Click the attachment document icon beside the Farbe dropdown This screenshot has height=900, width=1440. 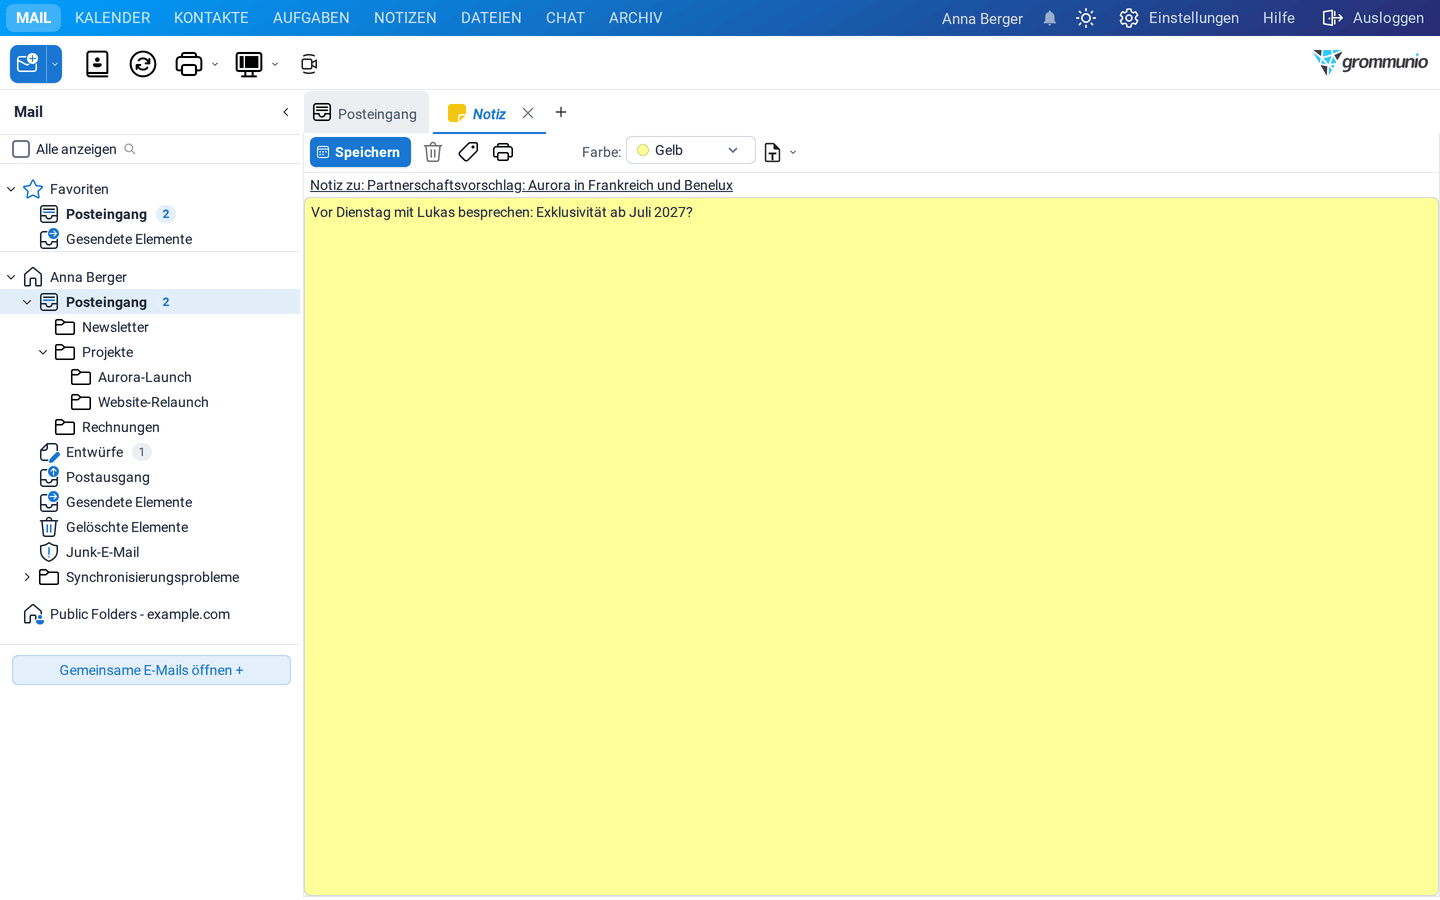tap(772, 152)
